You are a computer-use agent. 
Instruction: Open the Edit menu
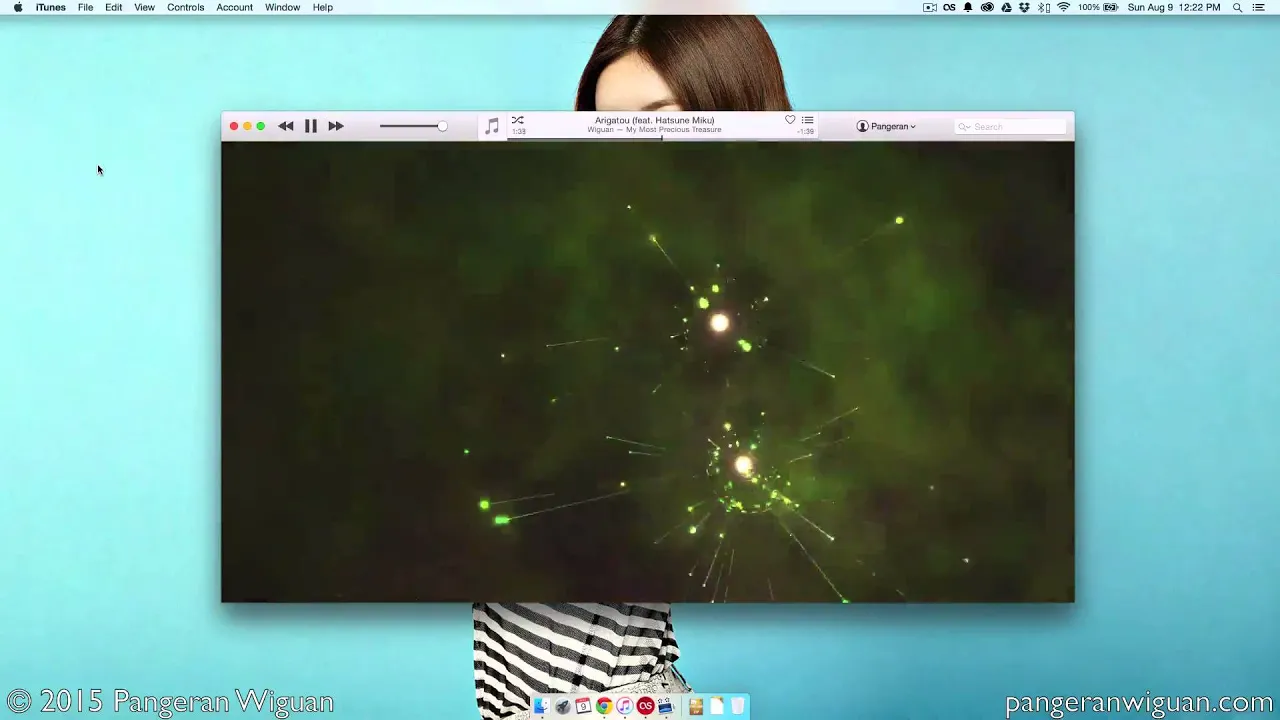point(114,7)
